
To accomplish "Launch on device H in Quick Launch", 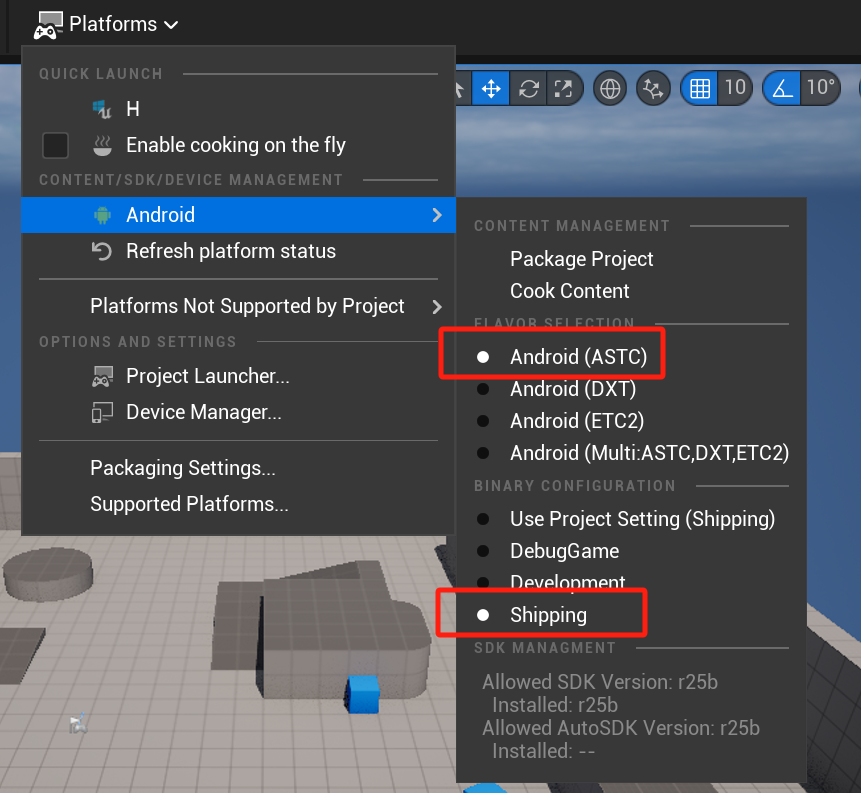I will tap(132, 109).
